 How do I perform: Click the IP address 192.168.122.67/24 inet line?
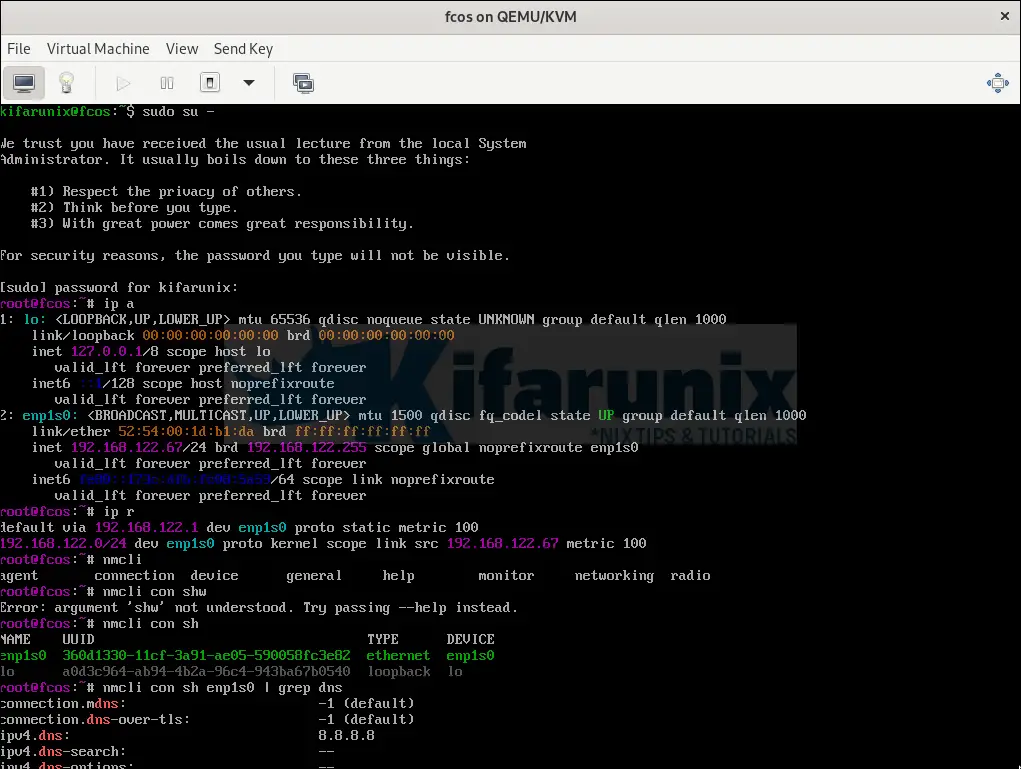click(x=335, y=447)
